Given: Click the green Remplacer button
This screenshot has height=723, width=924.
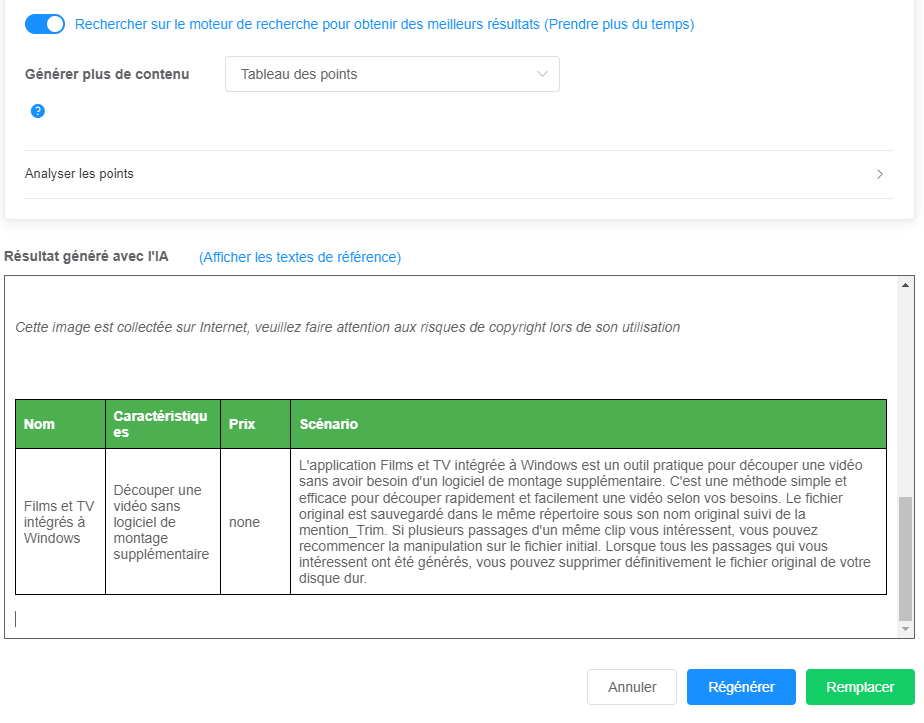Looking at the screenshot, I should pyautogui.click(x=860, y=687).
